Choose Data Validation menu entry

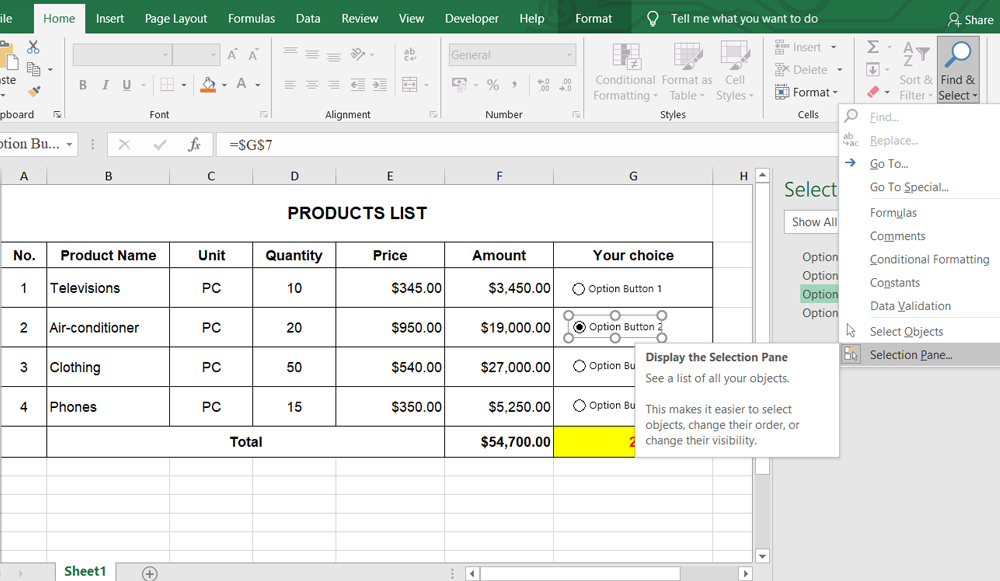pos(920,305)
